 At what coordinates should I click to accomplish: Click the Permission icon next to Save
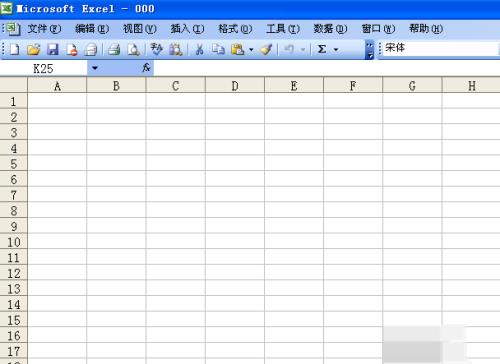tap(71, 50)
